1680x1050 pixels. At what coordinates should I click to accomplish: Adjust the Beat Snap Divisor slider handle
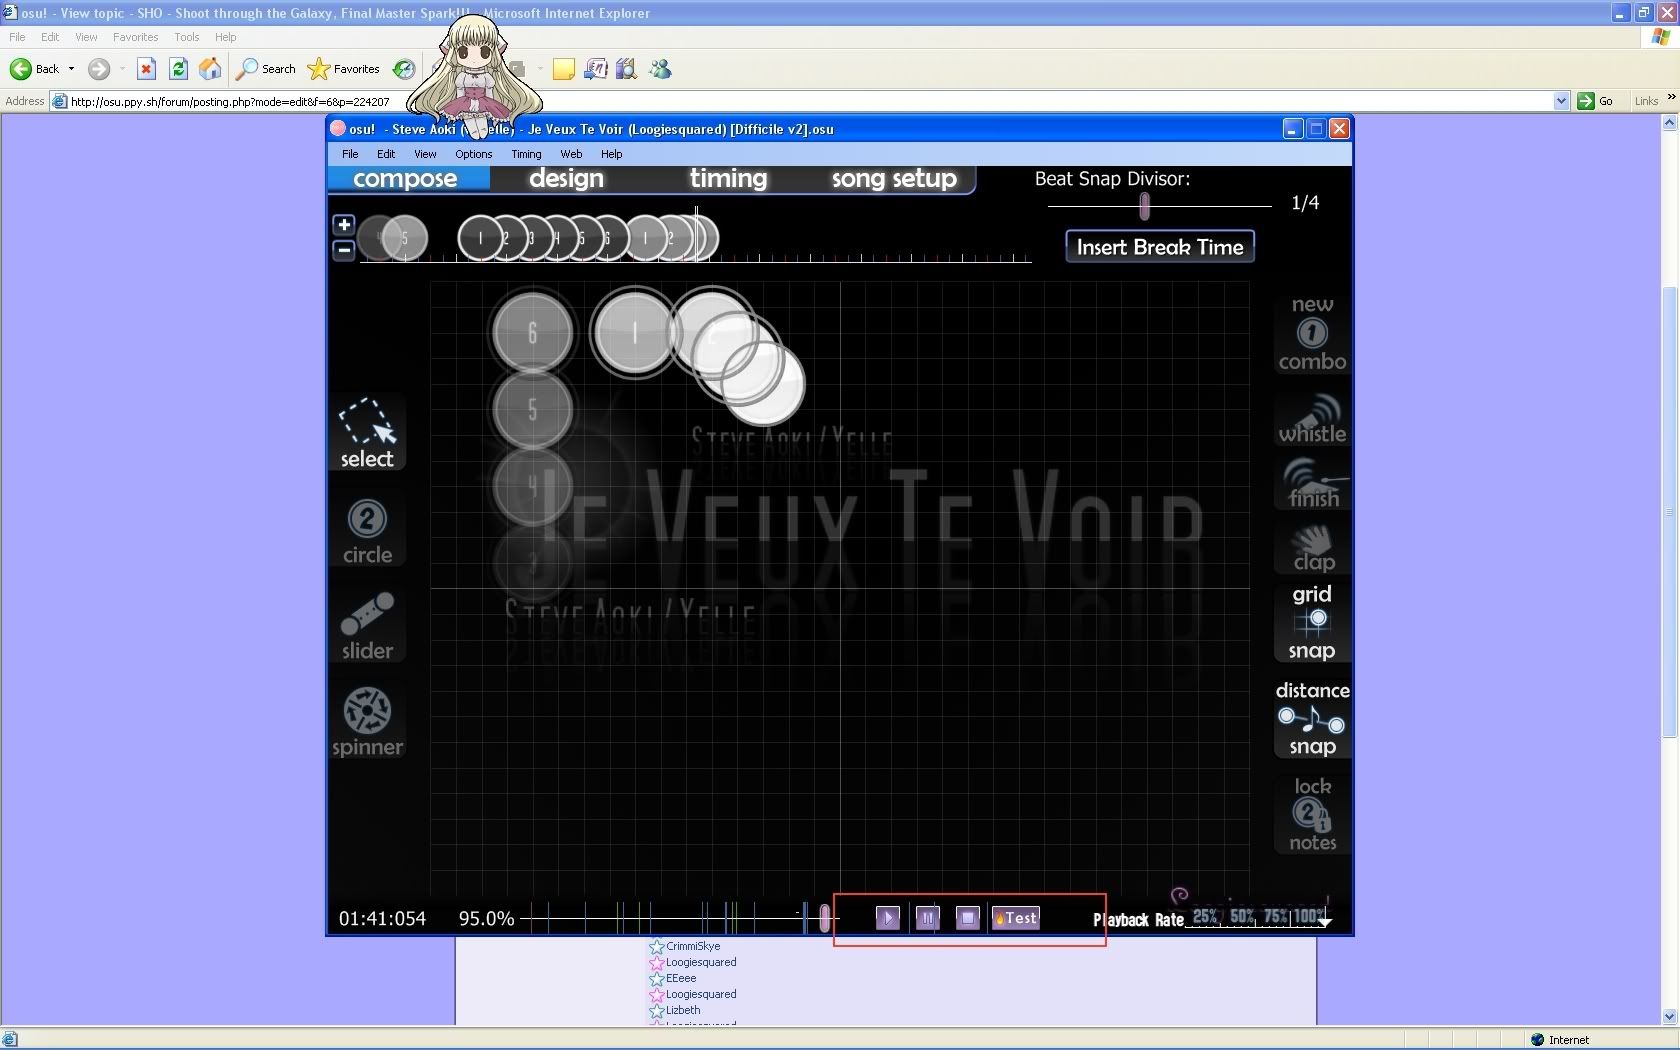point(1145,206)
